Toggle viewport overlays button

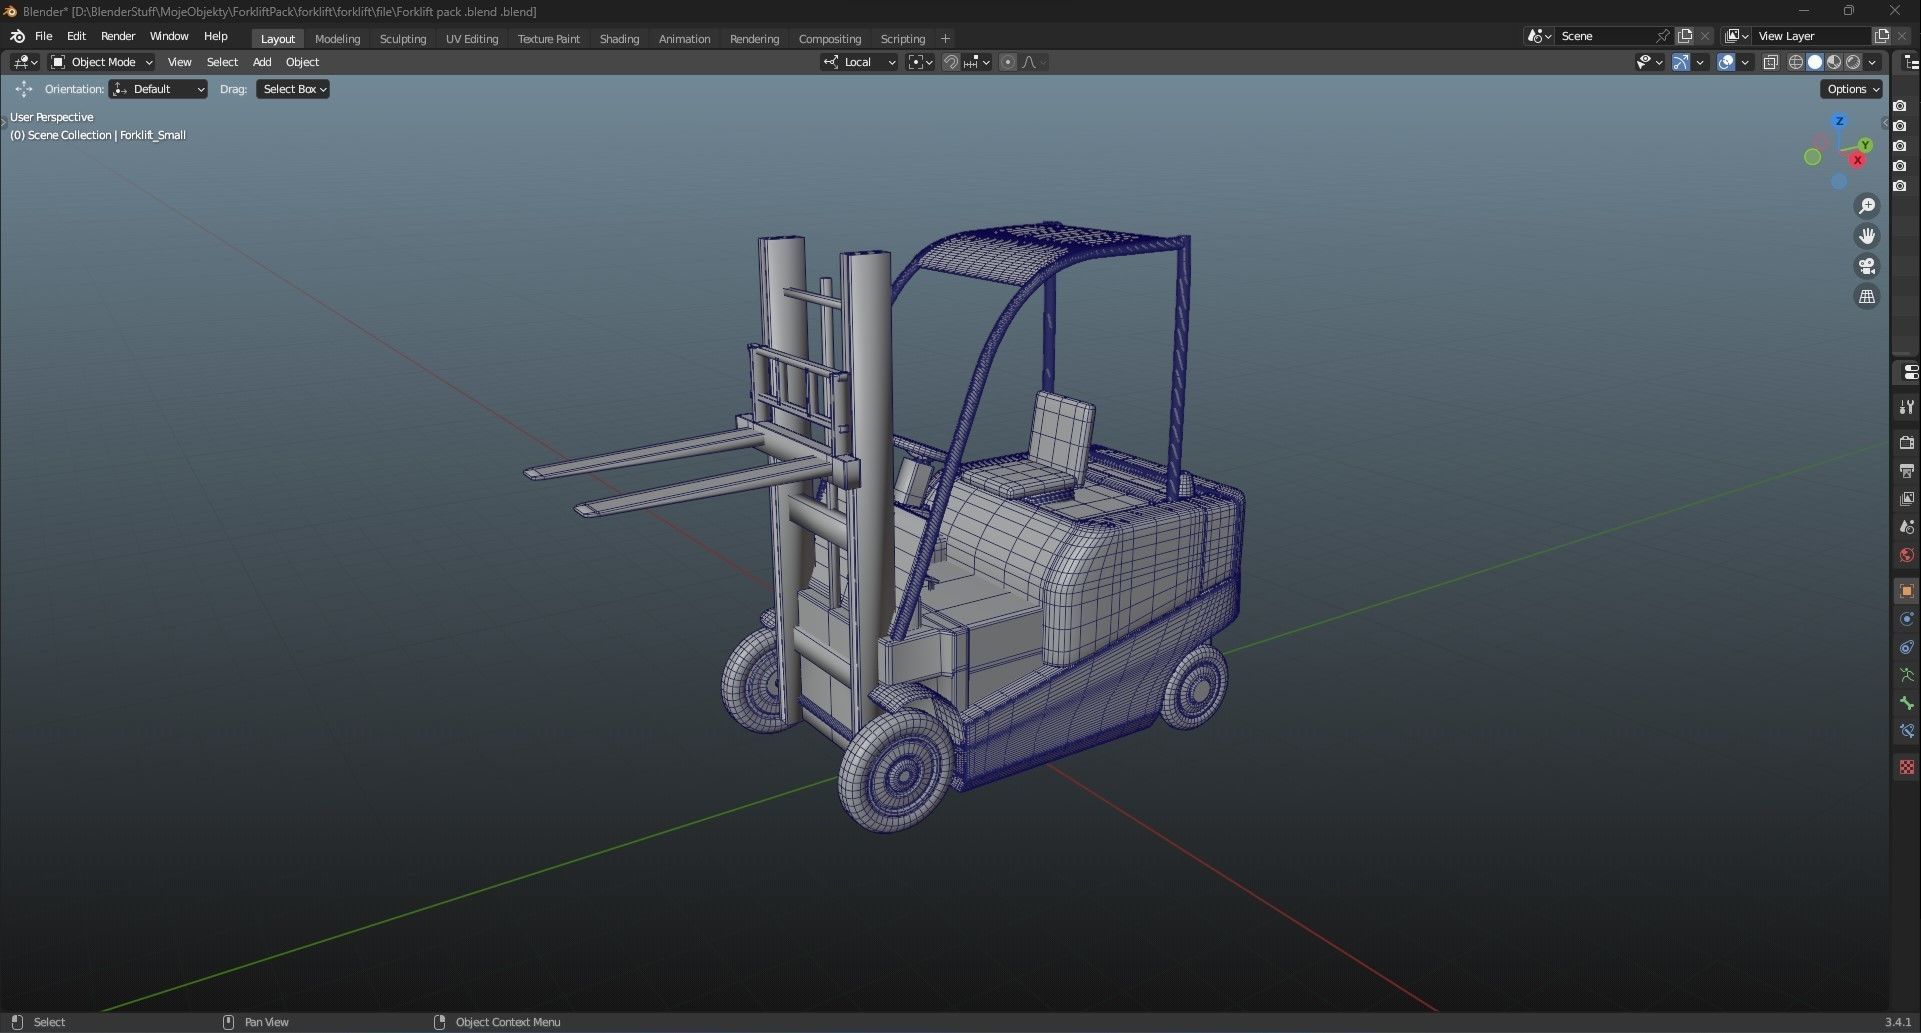(1726, 62)
